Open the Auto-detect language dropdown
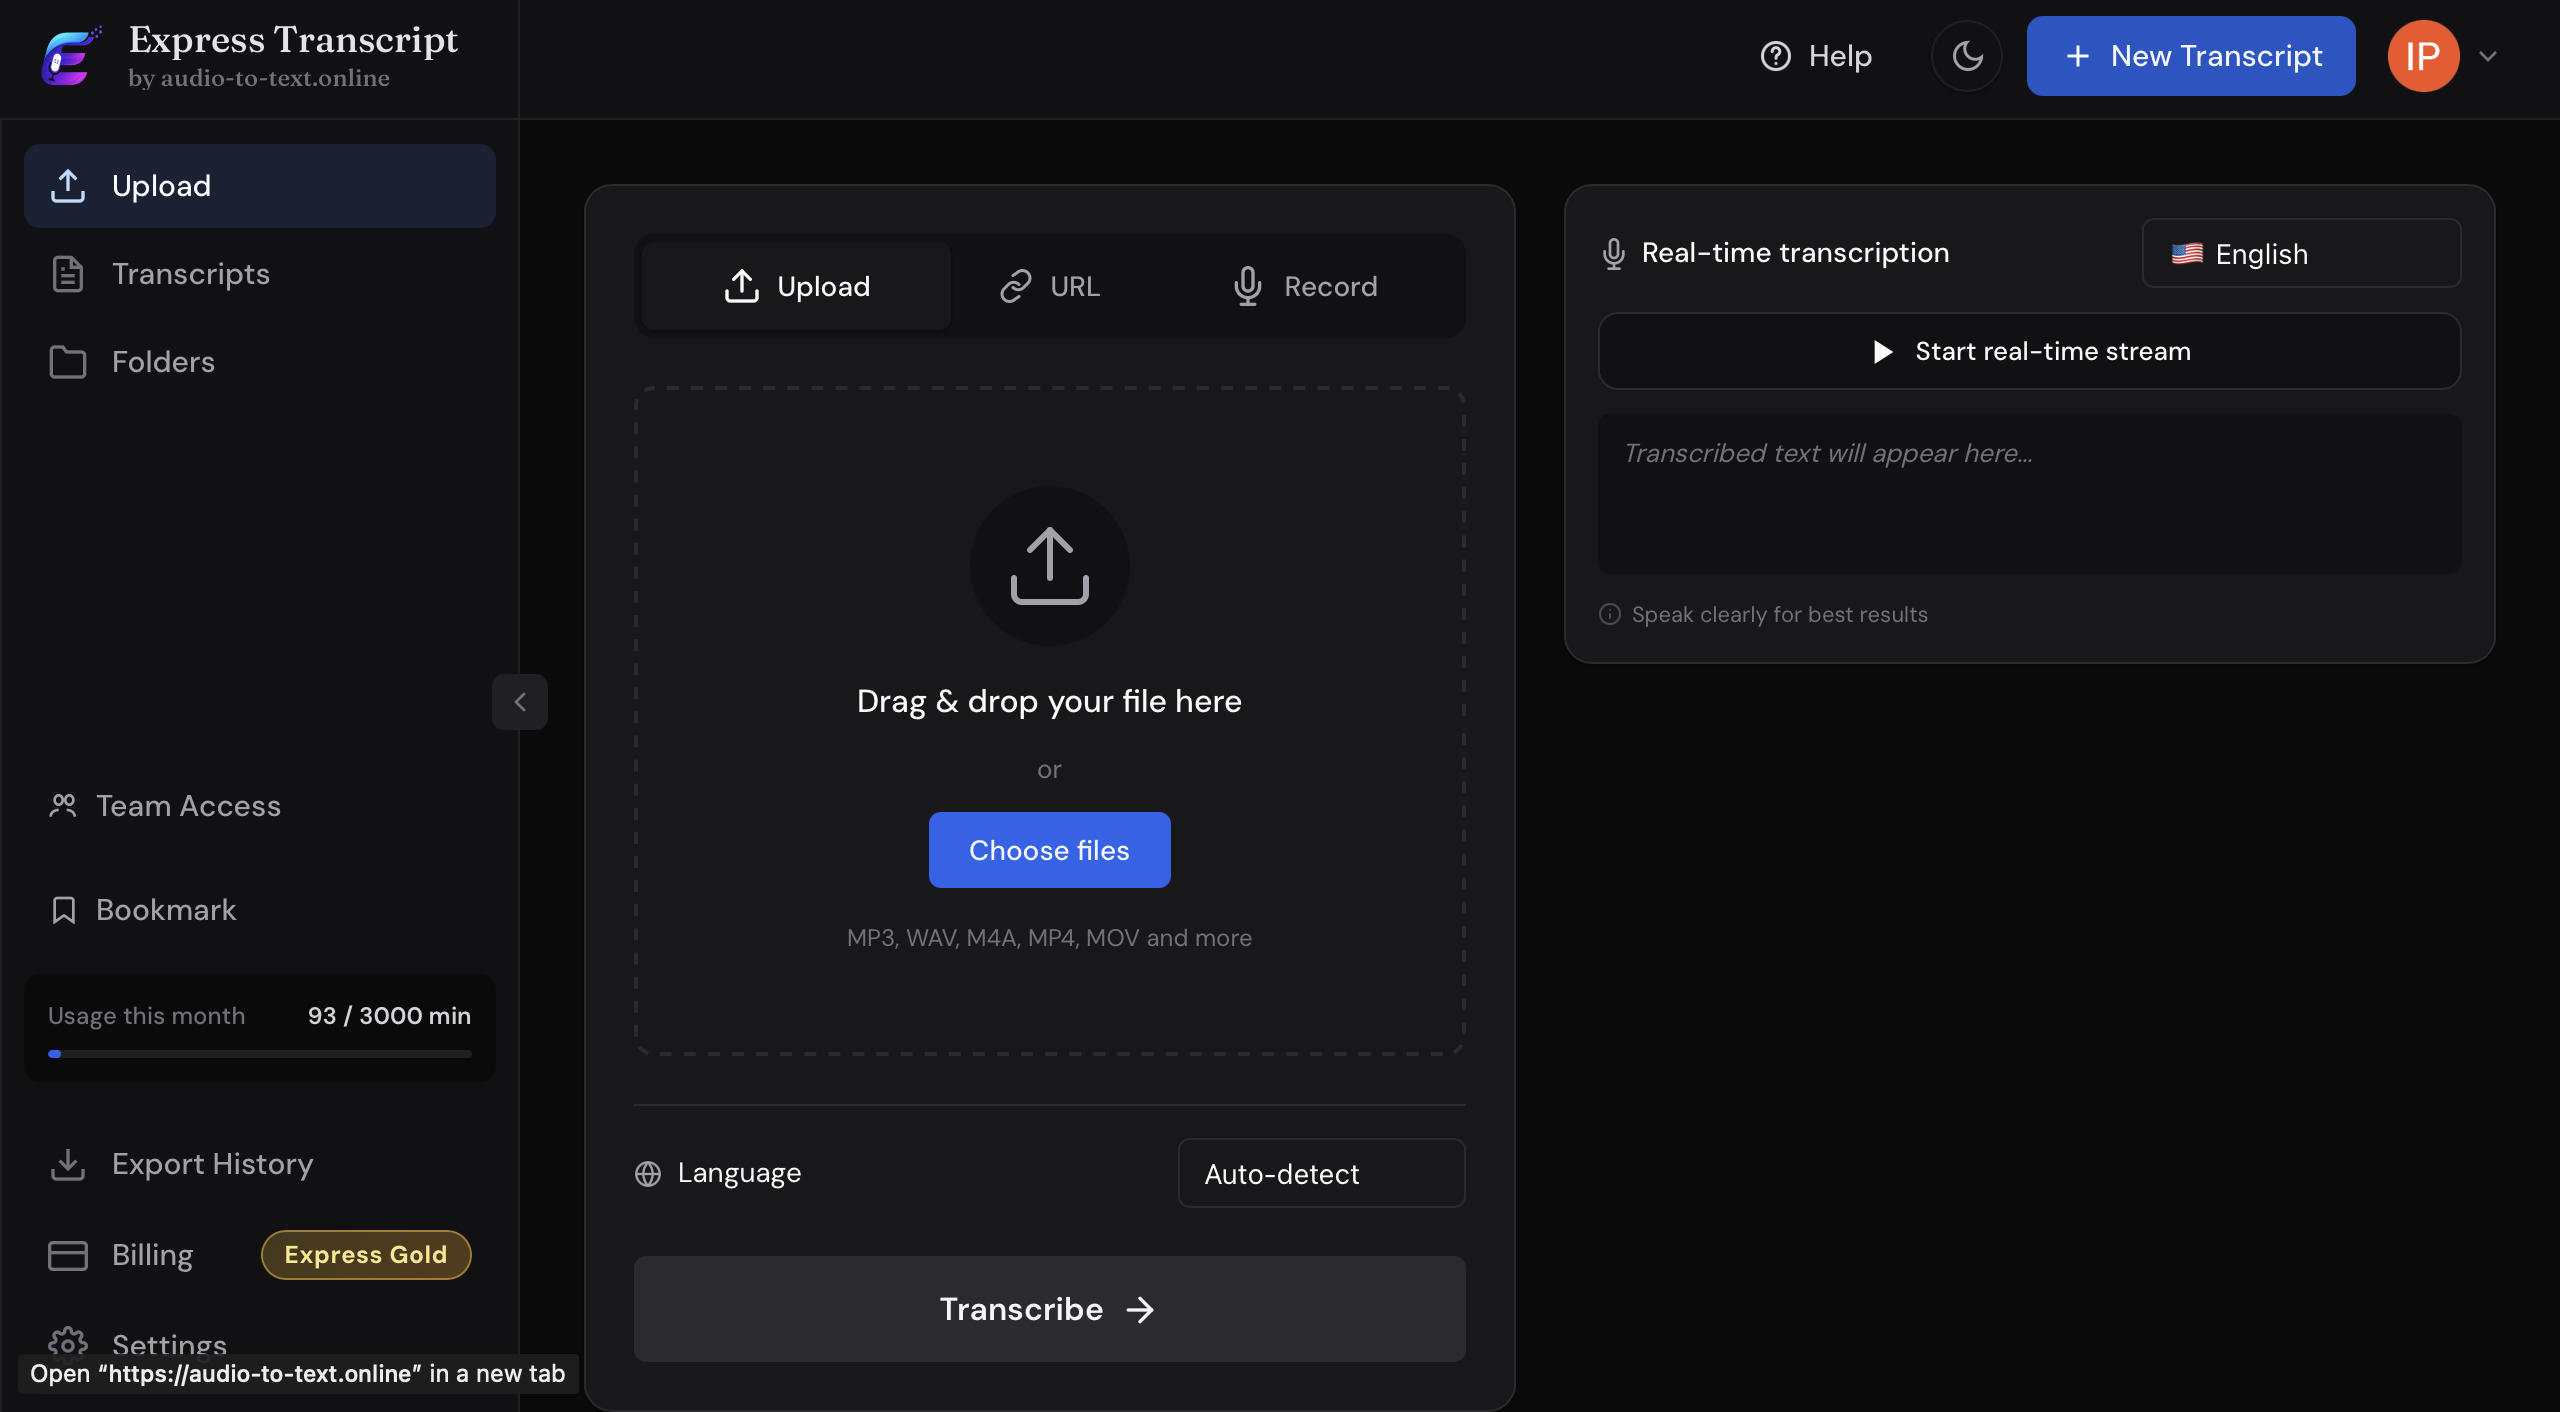 pos(1320,1173)
